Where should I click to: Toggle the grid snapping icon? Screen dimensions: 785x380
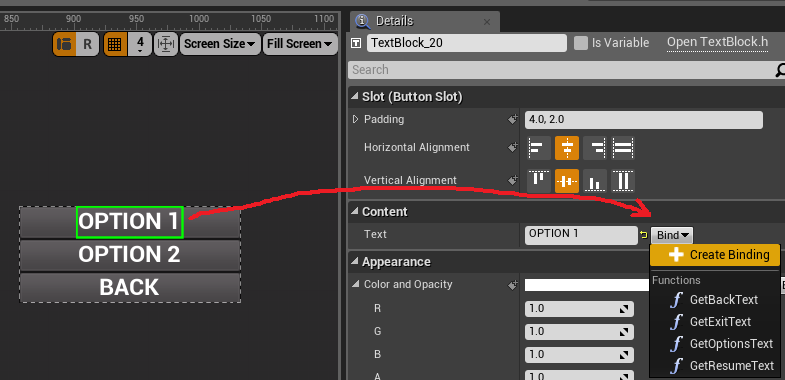(115, 44)
